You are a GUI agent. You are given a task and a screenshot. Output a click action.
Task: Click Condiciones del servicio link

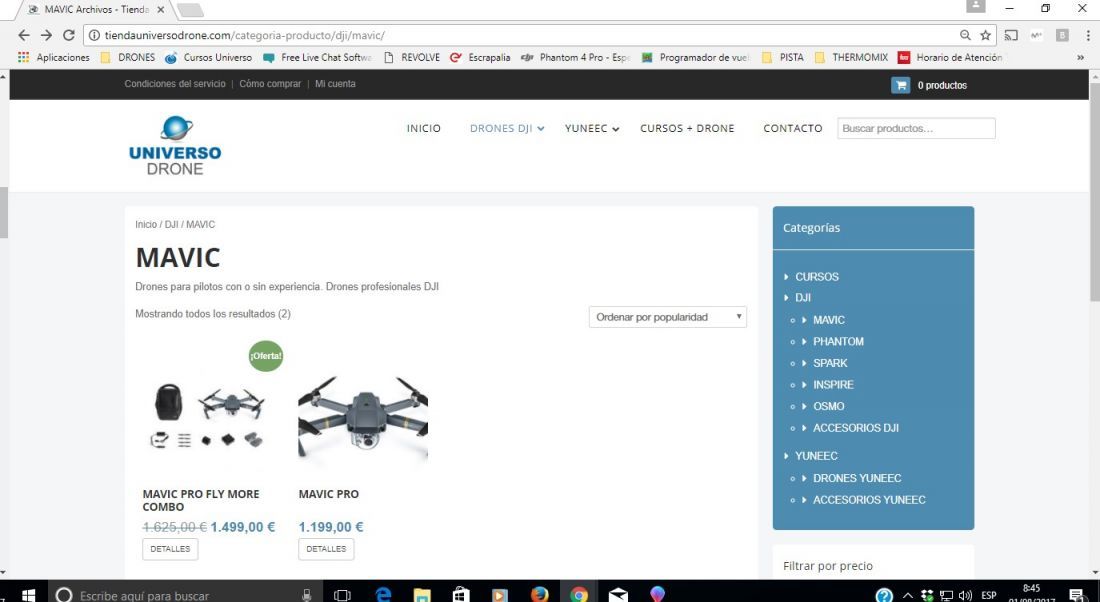[175, 83]
